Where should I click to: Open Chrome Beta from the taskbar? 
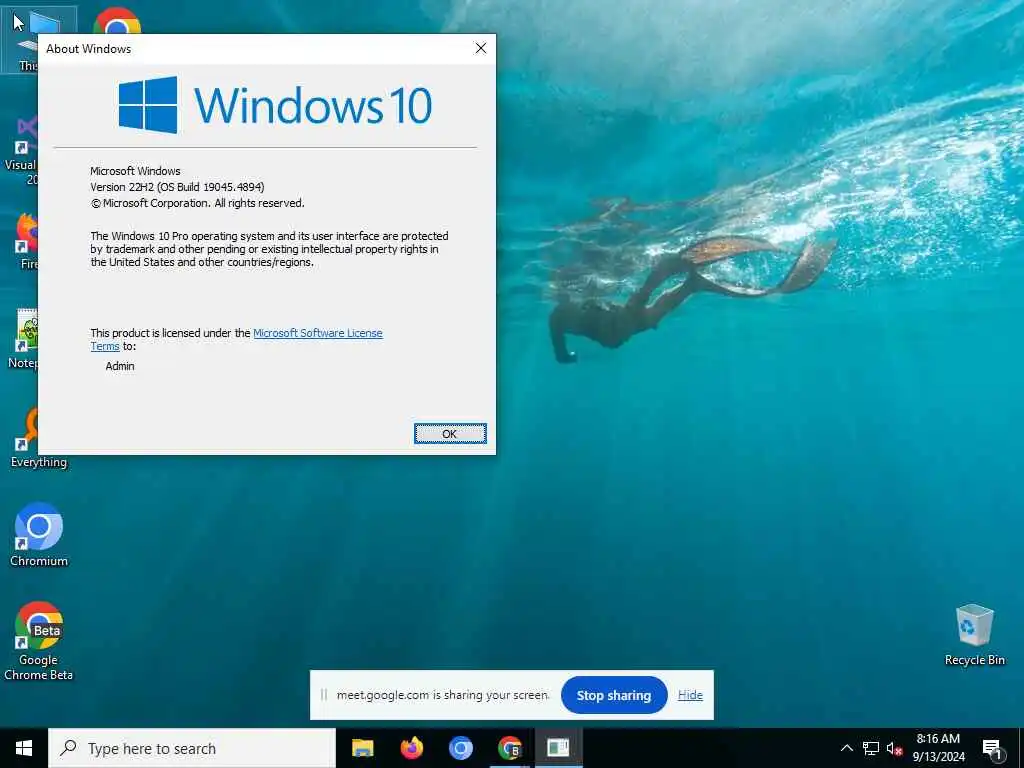509,748
